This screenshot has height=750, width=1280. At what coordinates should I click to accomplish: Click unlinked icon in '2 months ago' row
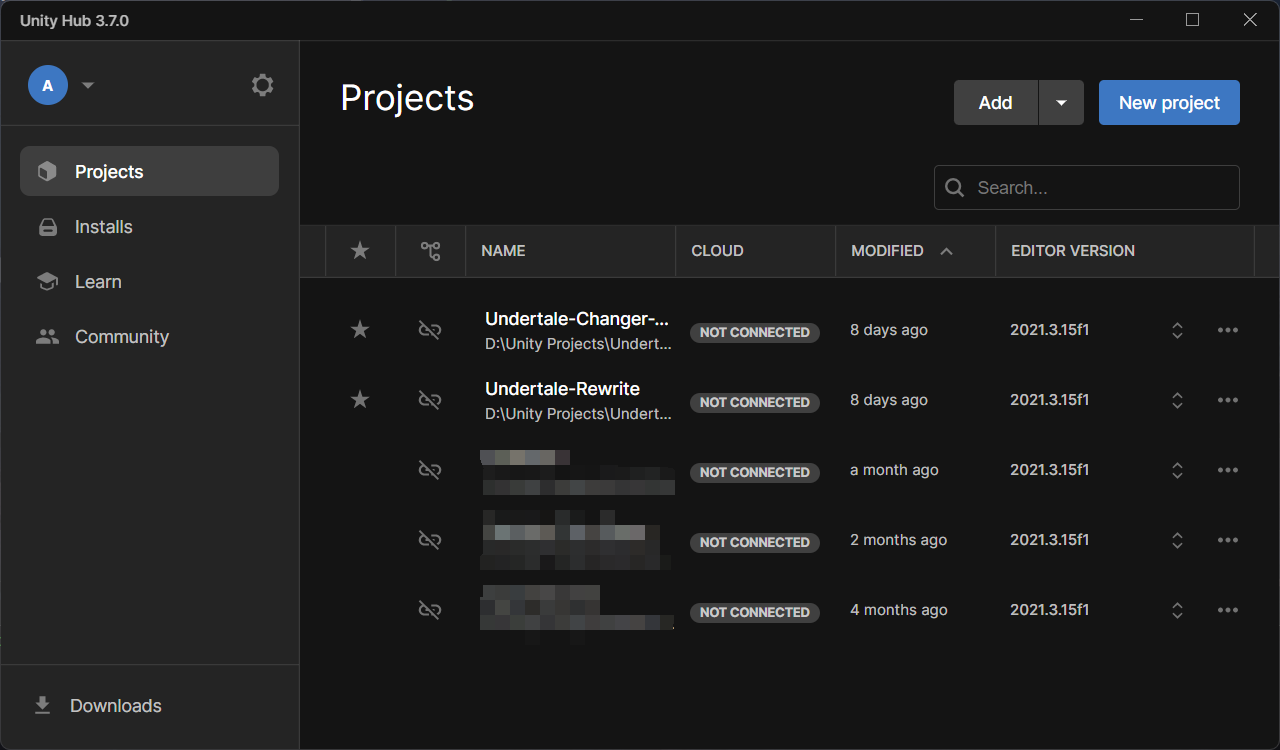(430, 540)
